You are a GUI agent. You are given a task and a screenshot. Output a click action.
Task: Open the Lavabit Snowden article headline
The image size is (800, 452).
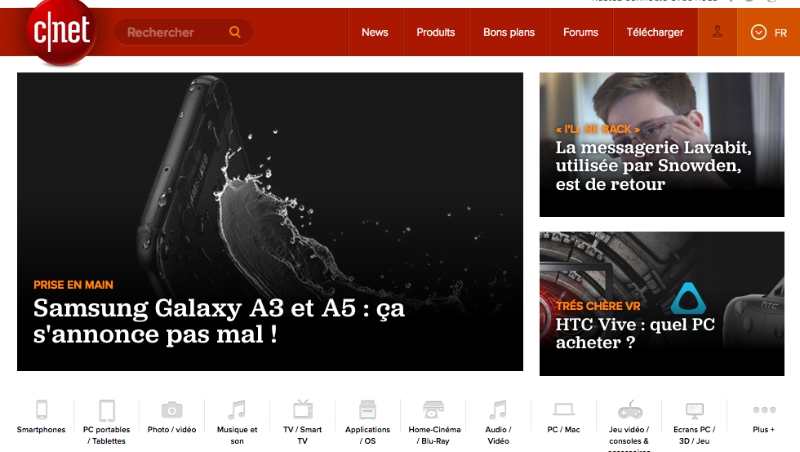pyautogui.click(x=654, y=166)
